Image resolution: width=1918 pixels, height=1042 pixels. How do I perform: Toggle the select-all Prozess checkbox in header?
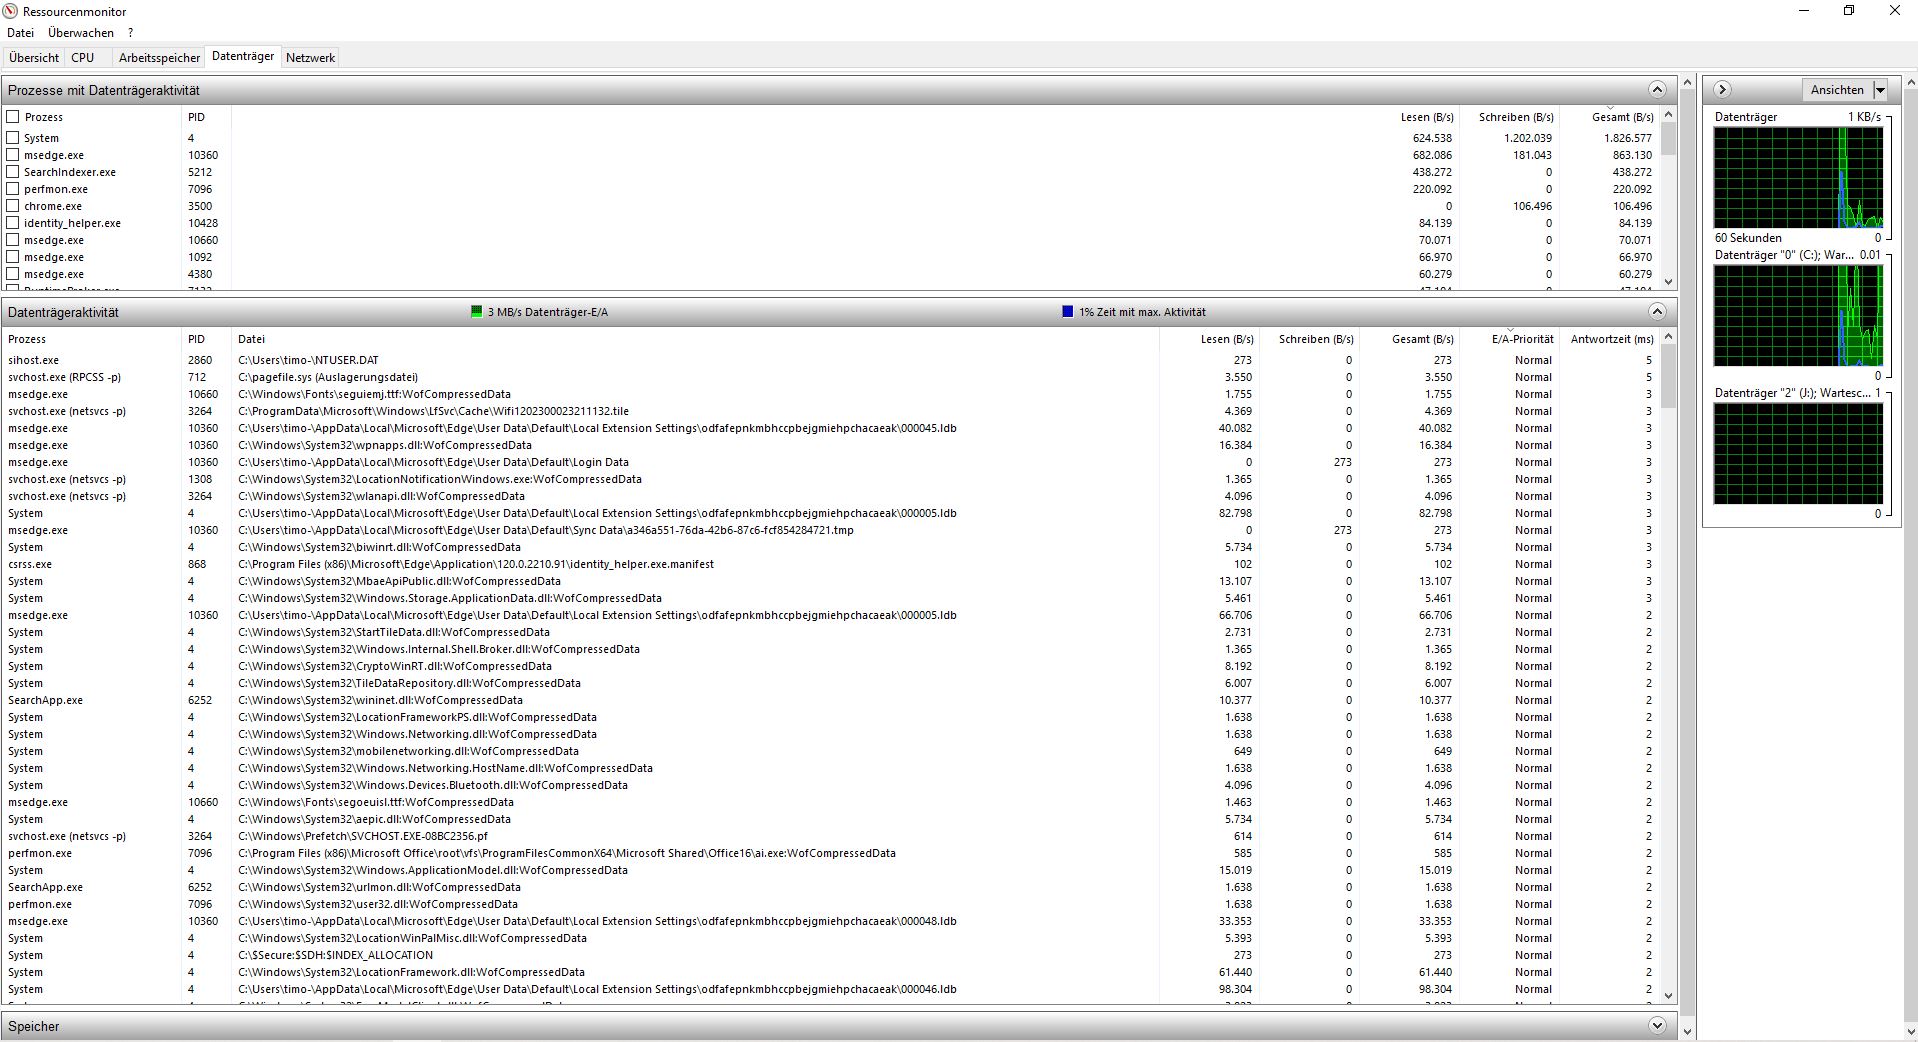13,117
